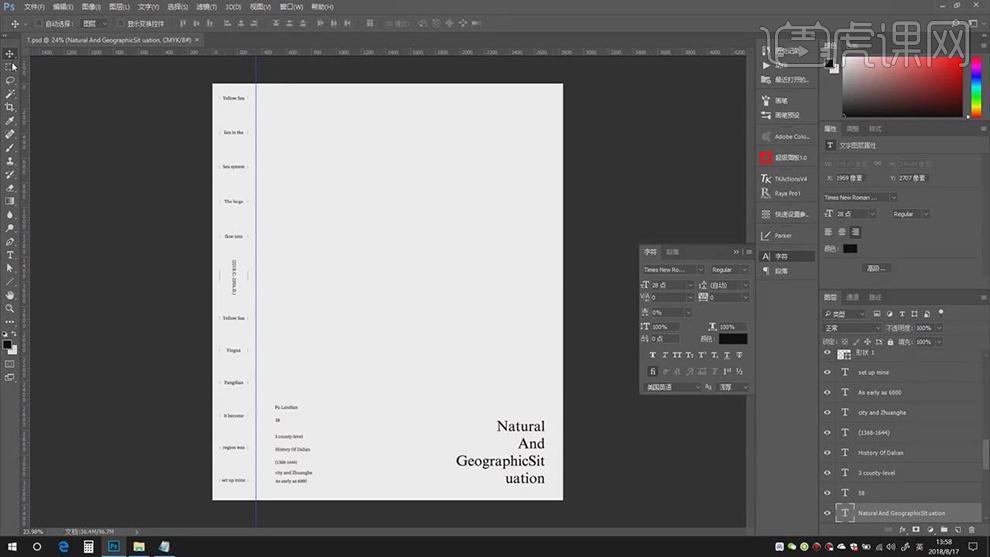Hide the '(1368-1644)' layer

pos(827,433)
